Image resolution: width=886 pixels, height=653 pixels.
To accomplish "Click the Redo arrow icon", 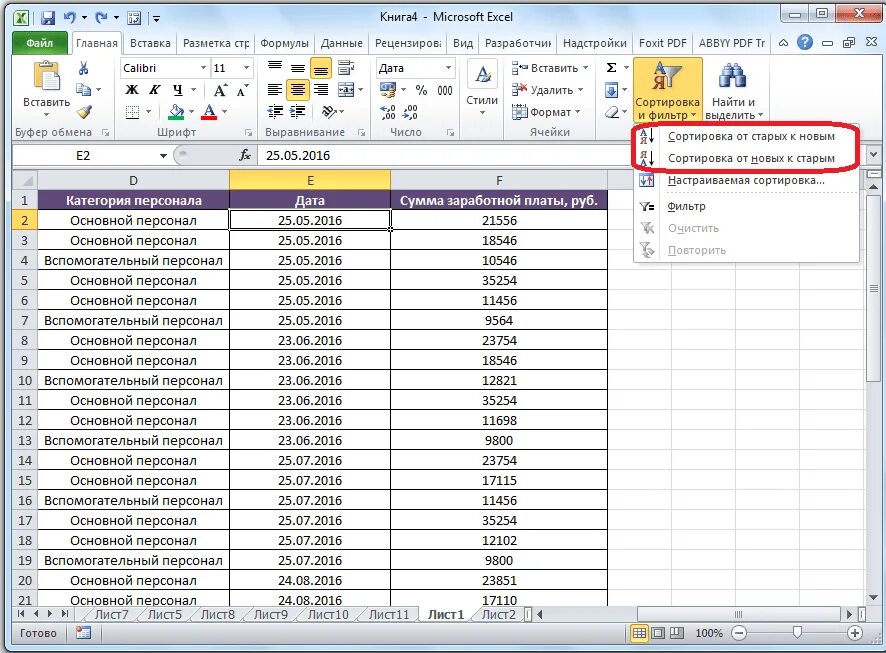I will [x=101, y=18].
